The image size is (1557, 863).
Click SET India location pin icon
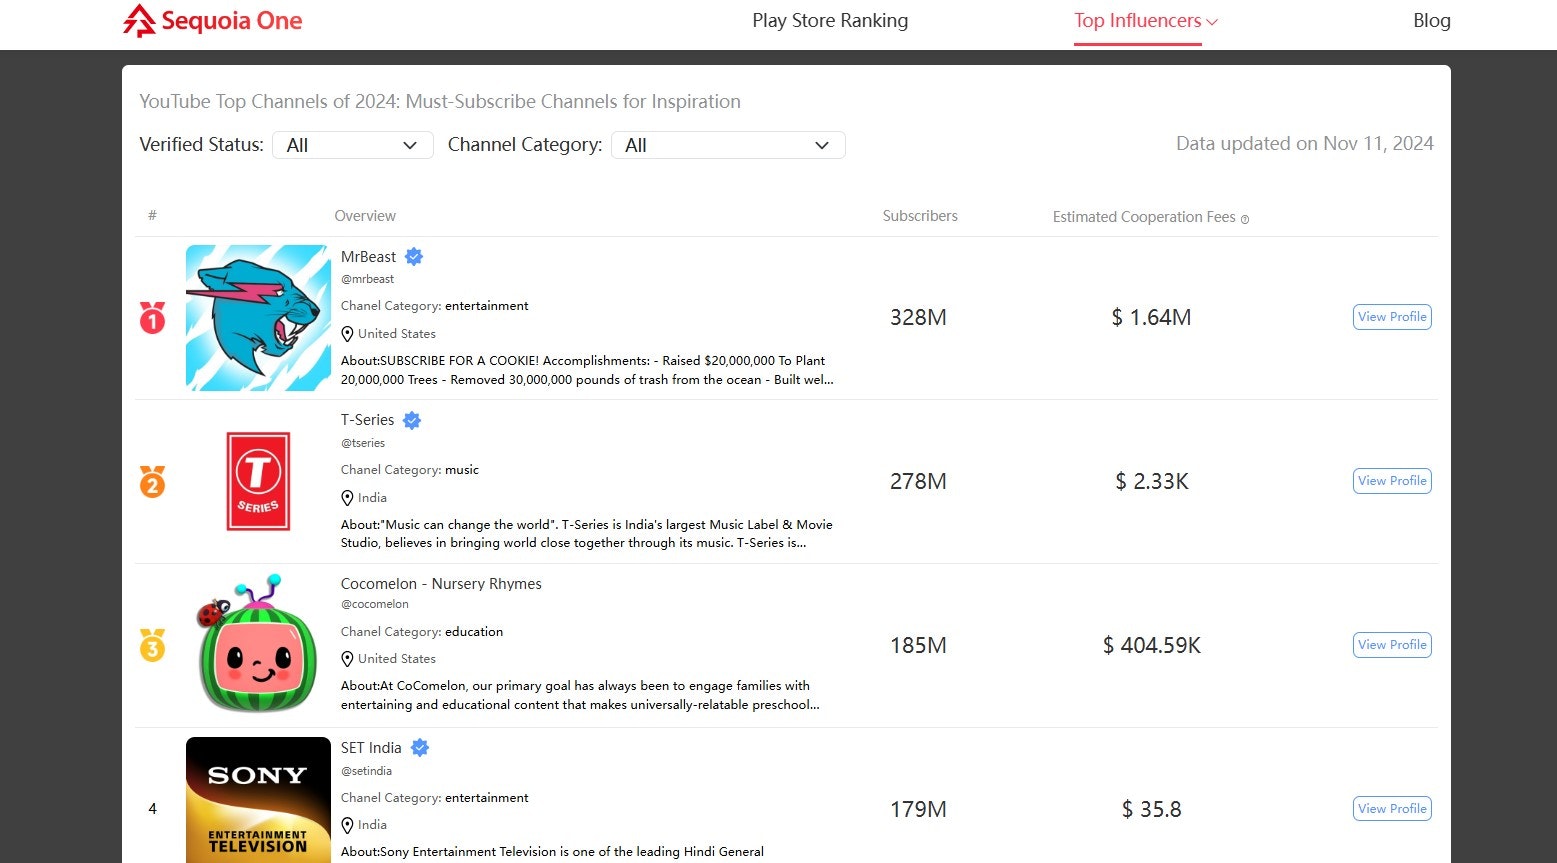click(x=347, y=825)
